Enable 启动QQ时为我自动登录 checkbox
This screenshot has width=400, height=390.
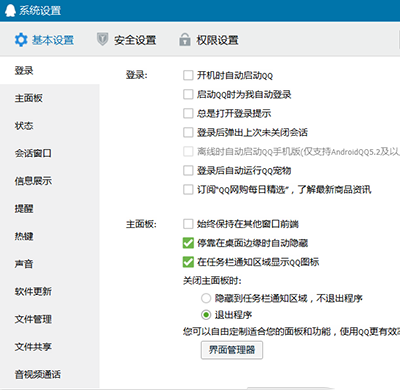point(188,94)
